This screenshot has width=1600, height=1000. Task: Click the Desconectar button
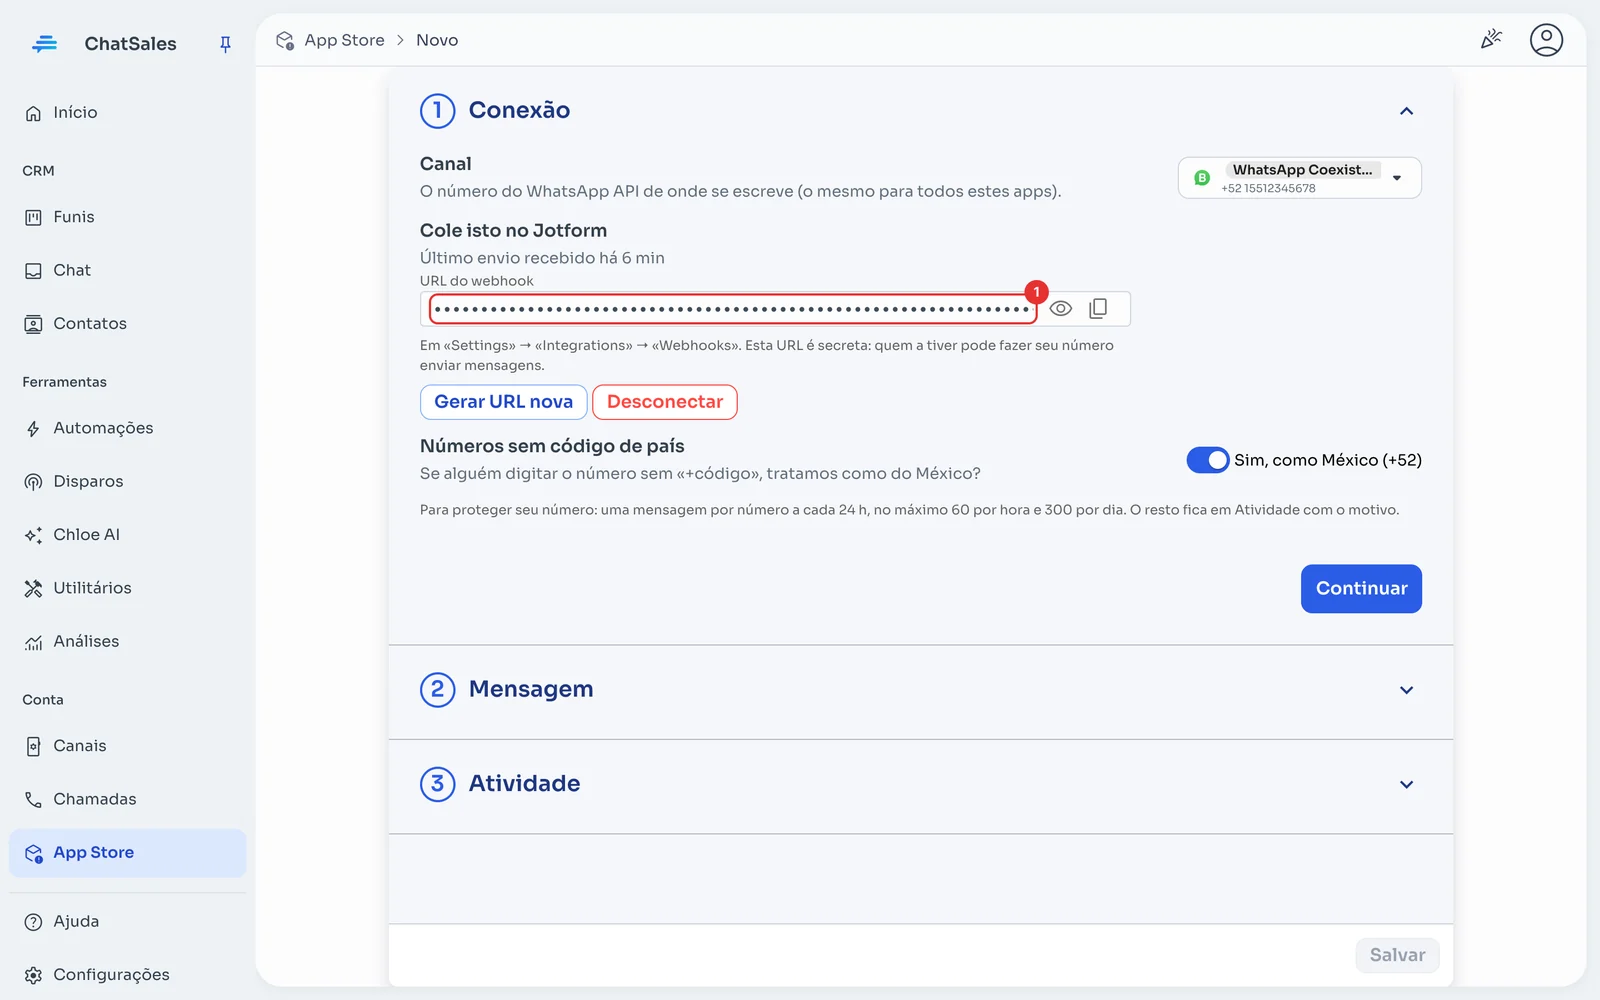(665, 402)
